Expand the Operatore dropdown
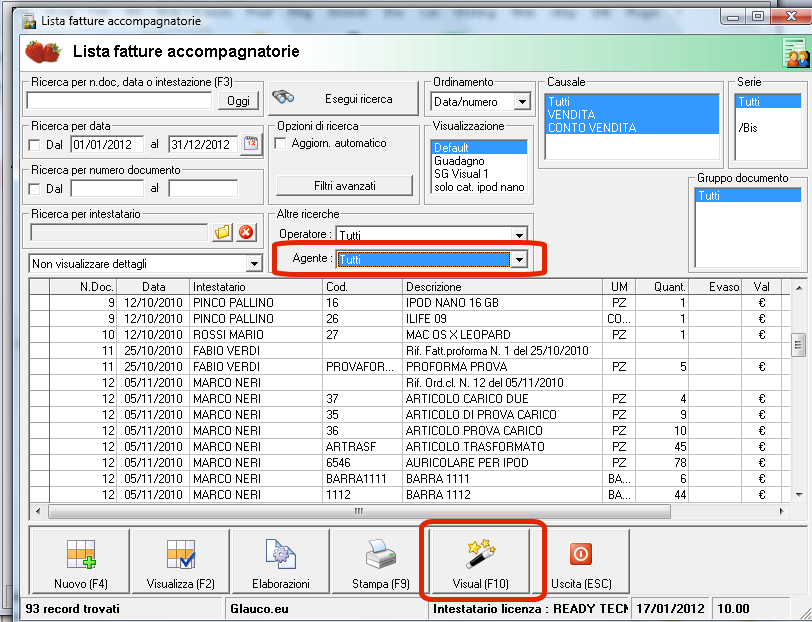 coord(519,235)
